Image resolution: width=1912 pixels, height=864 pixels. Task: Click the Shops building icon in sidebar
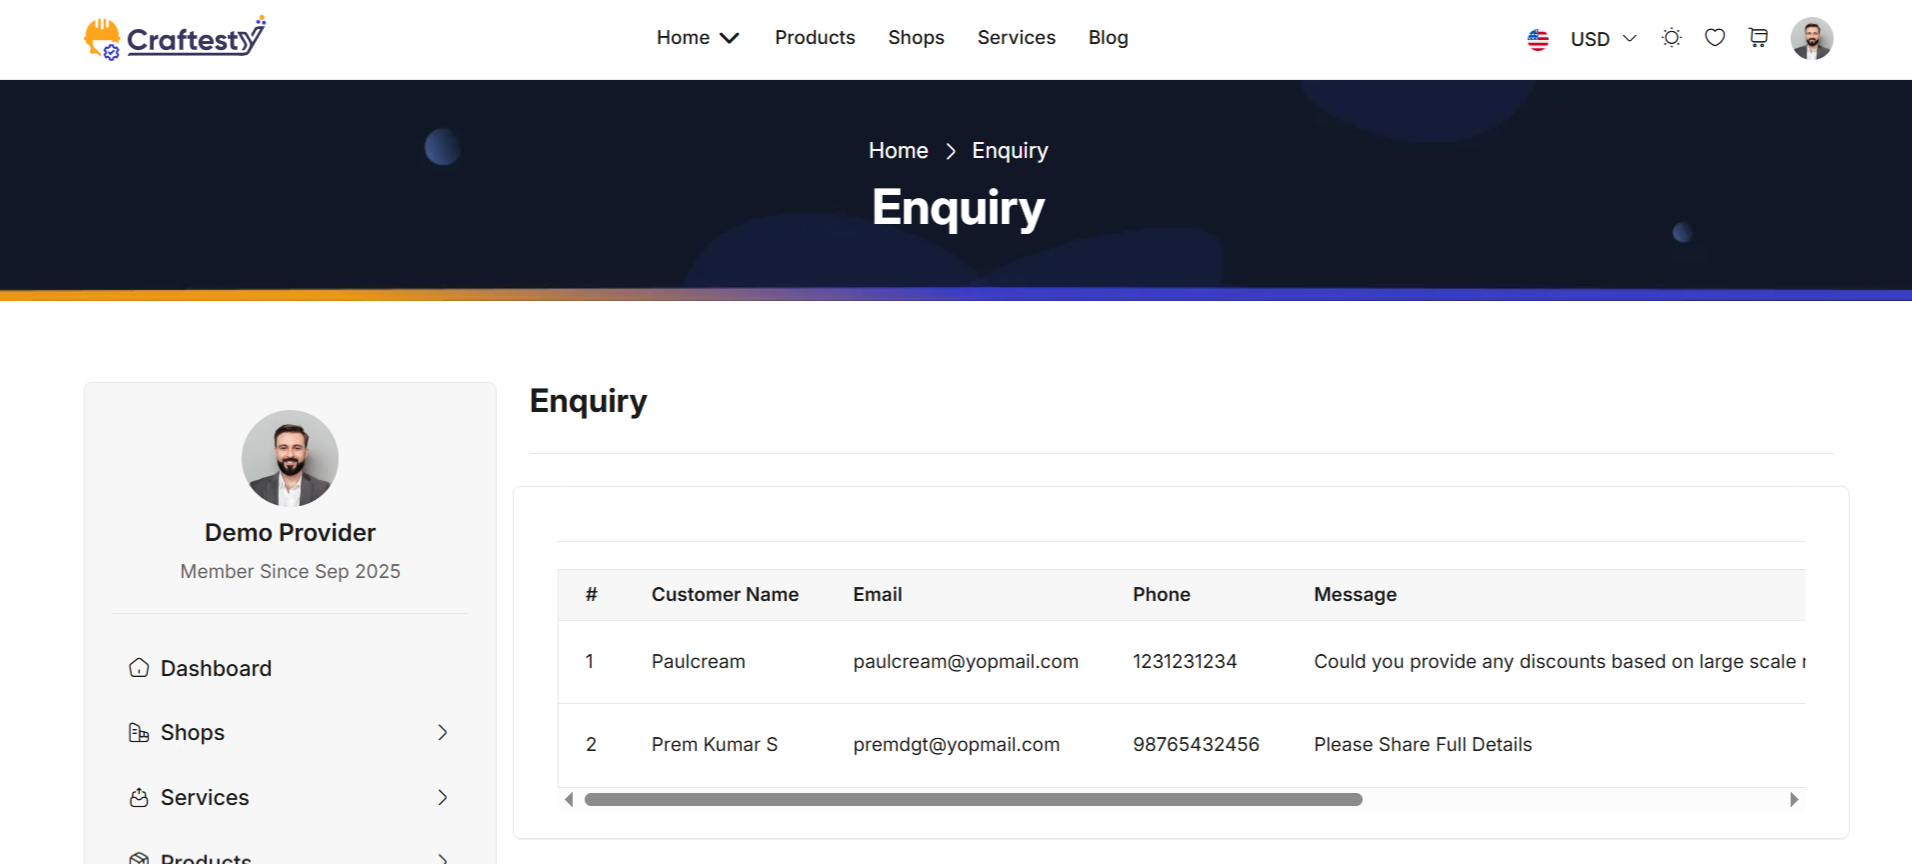coord(139,733)
